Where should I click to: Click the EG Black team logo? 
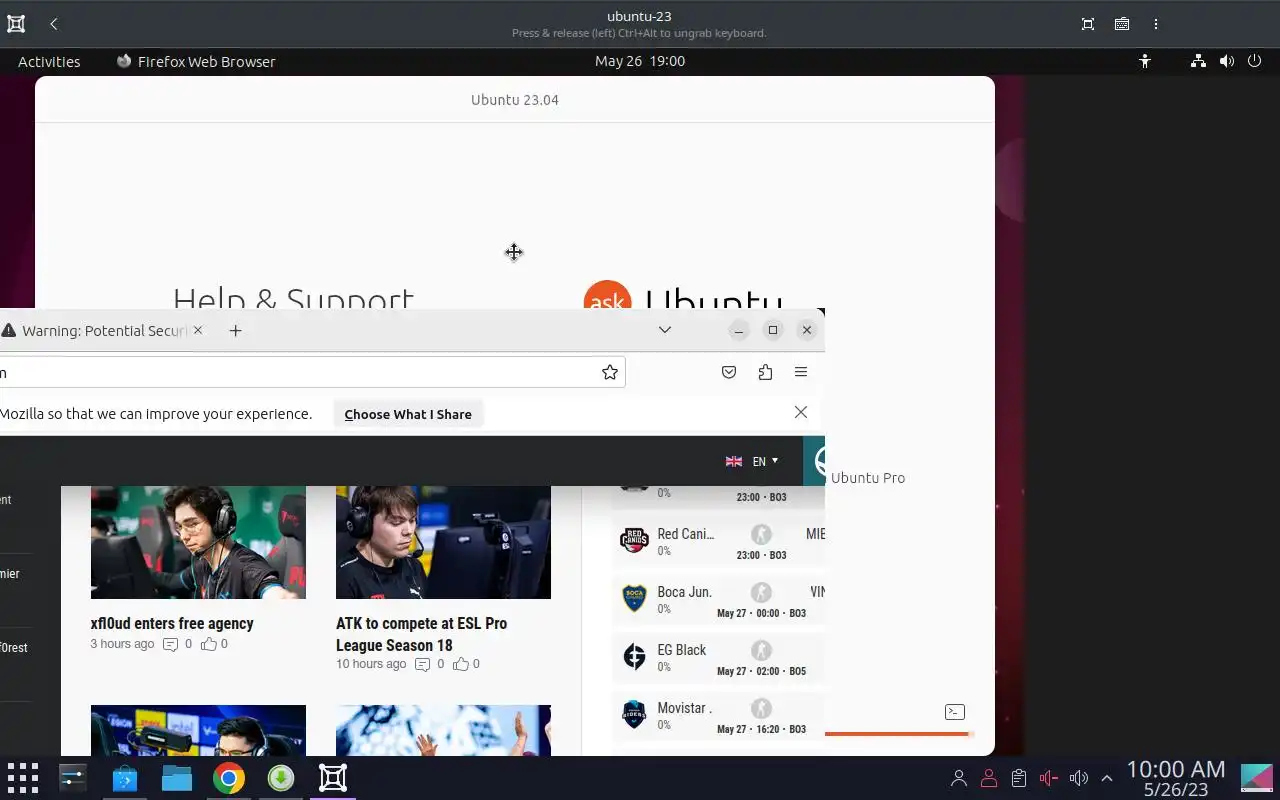635,657
